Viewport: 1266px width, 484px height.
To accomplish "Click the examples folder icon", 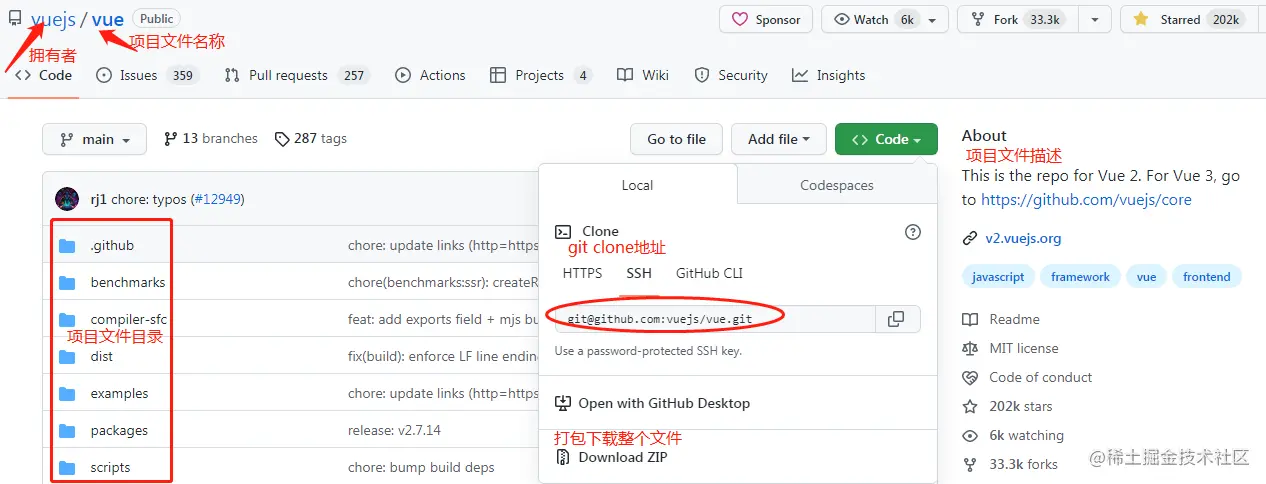I will (67, 394).
